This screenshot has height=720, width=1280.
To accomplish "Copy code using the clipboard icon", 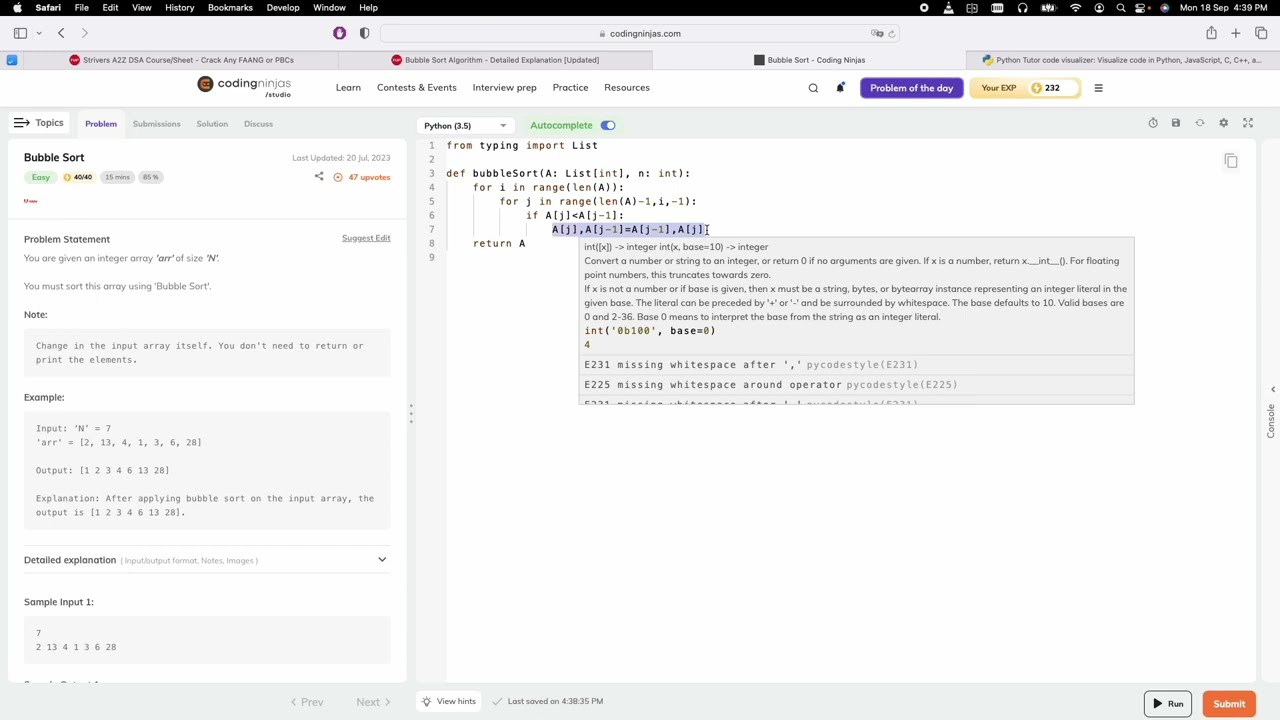I will click(1231, 161).
